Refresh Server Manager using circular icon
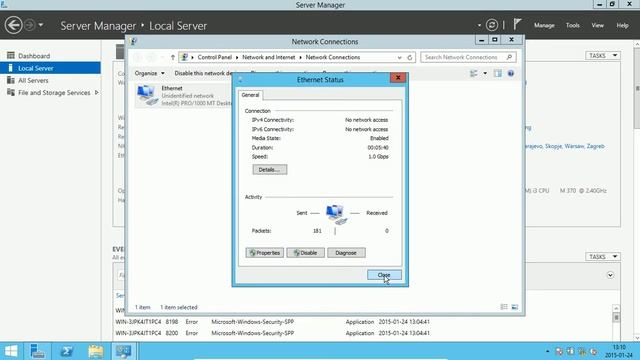The image size is (640, 360). 492,25
